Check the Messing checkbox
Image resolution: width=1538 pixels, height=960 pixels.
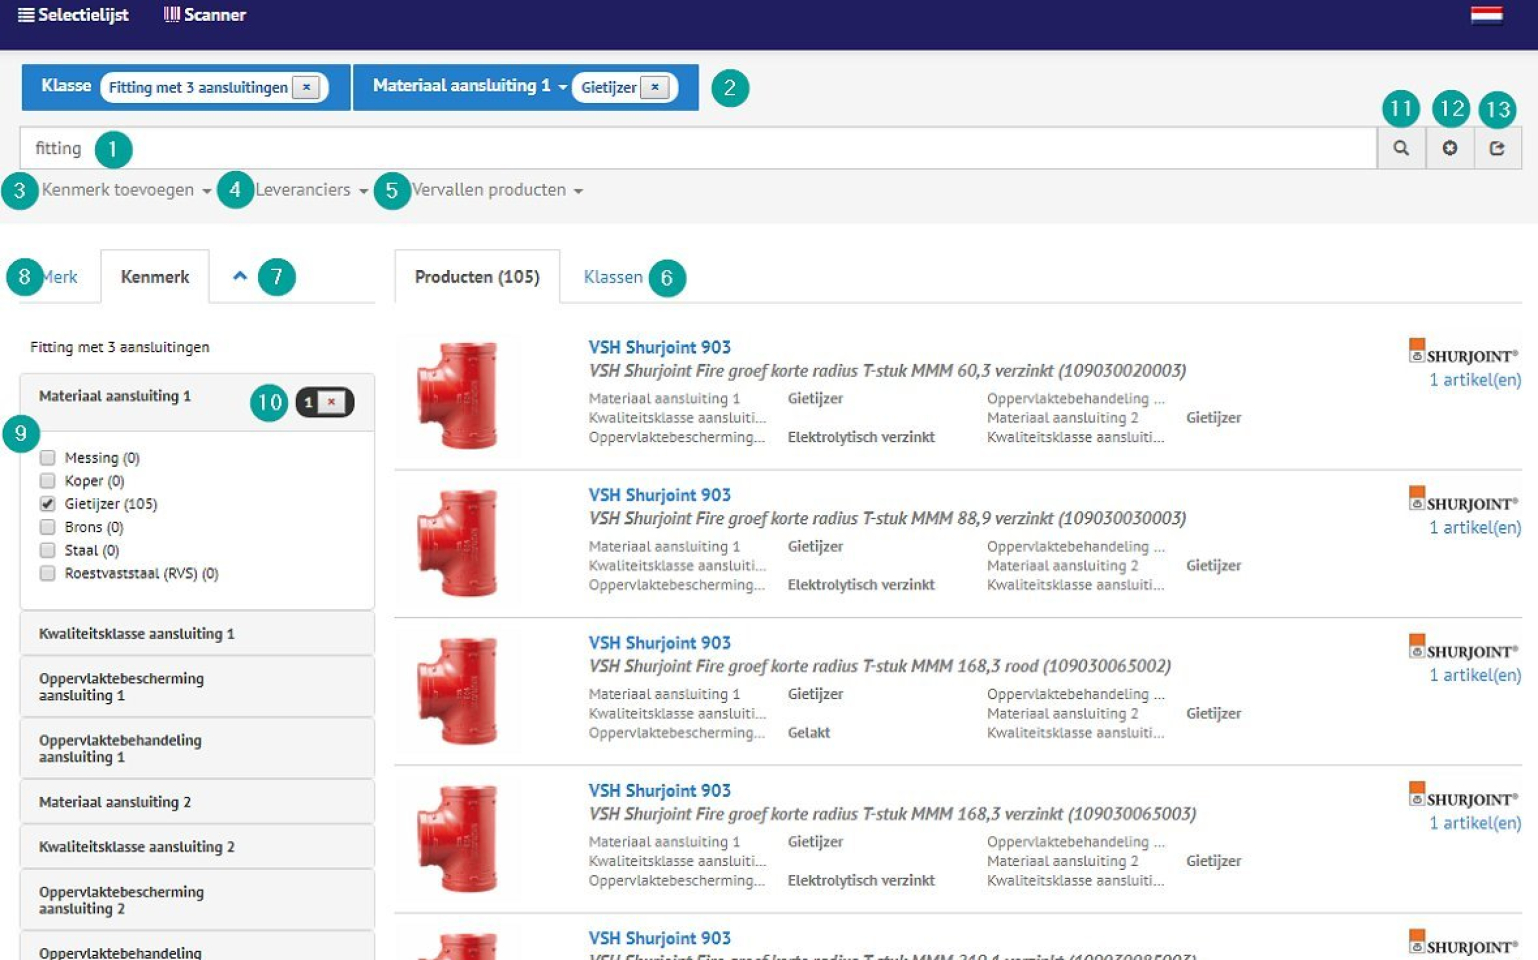pyautogui.click(x=47, y=458)
